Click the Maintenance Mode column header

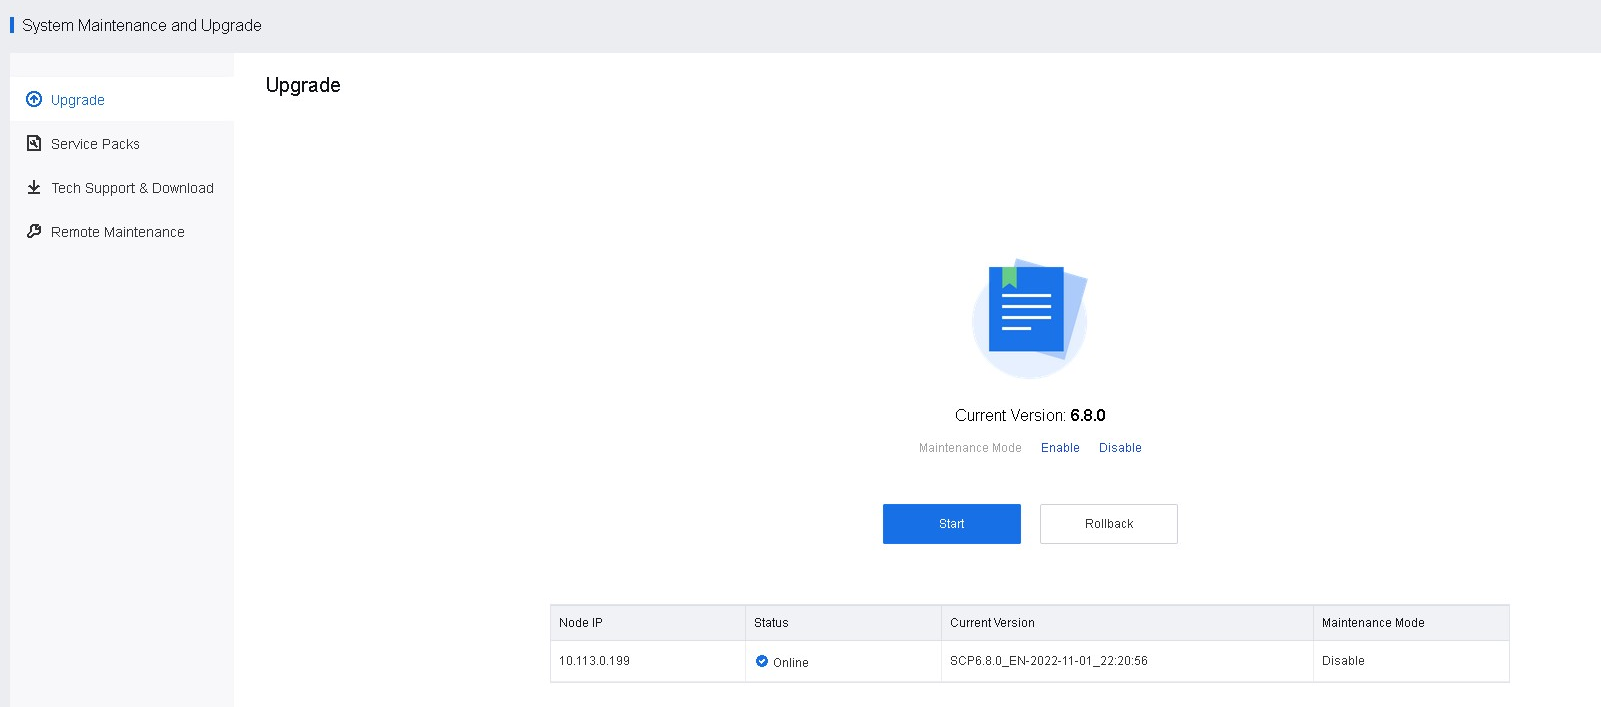[1373, 623]
